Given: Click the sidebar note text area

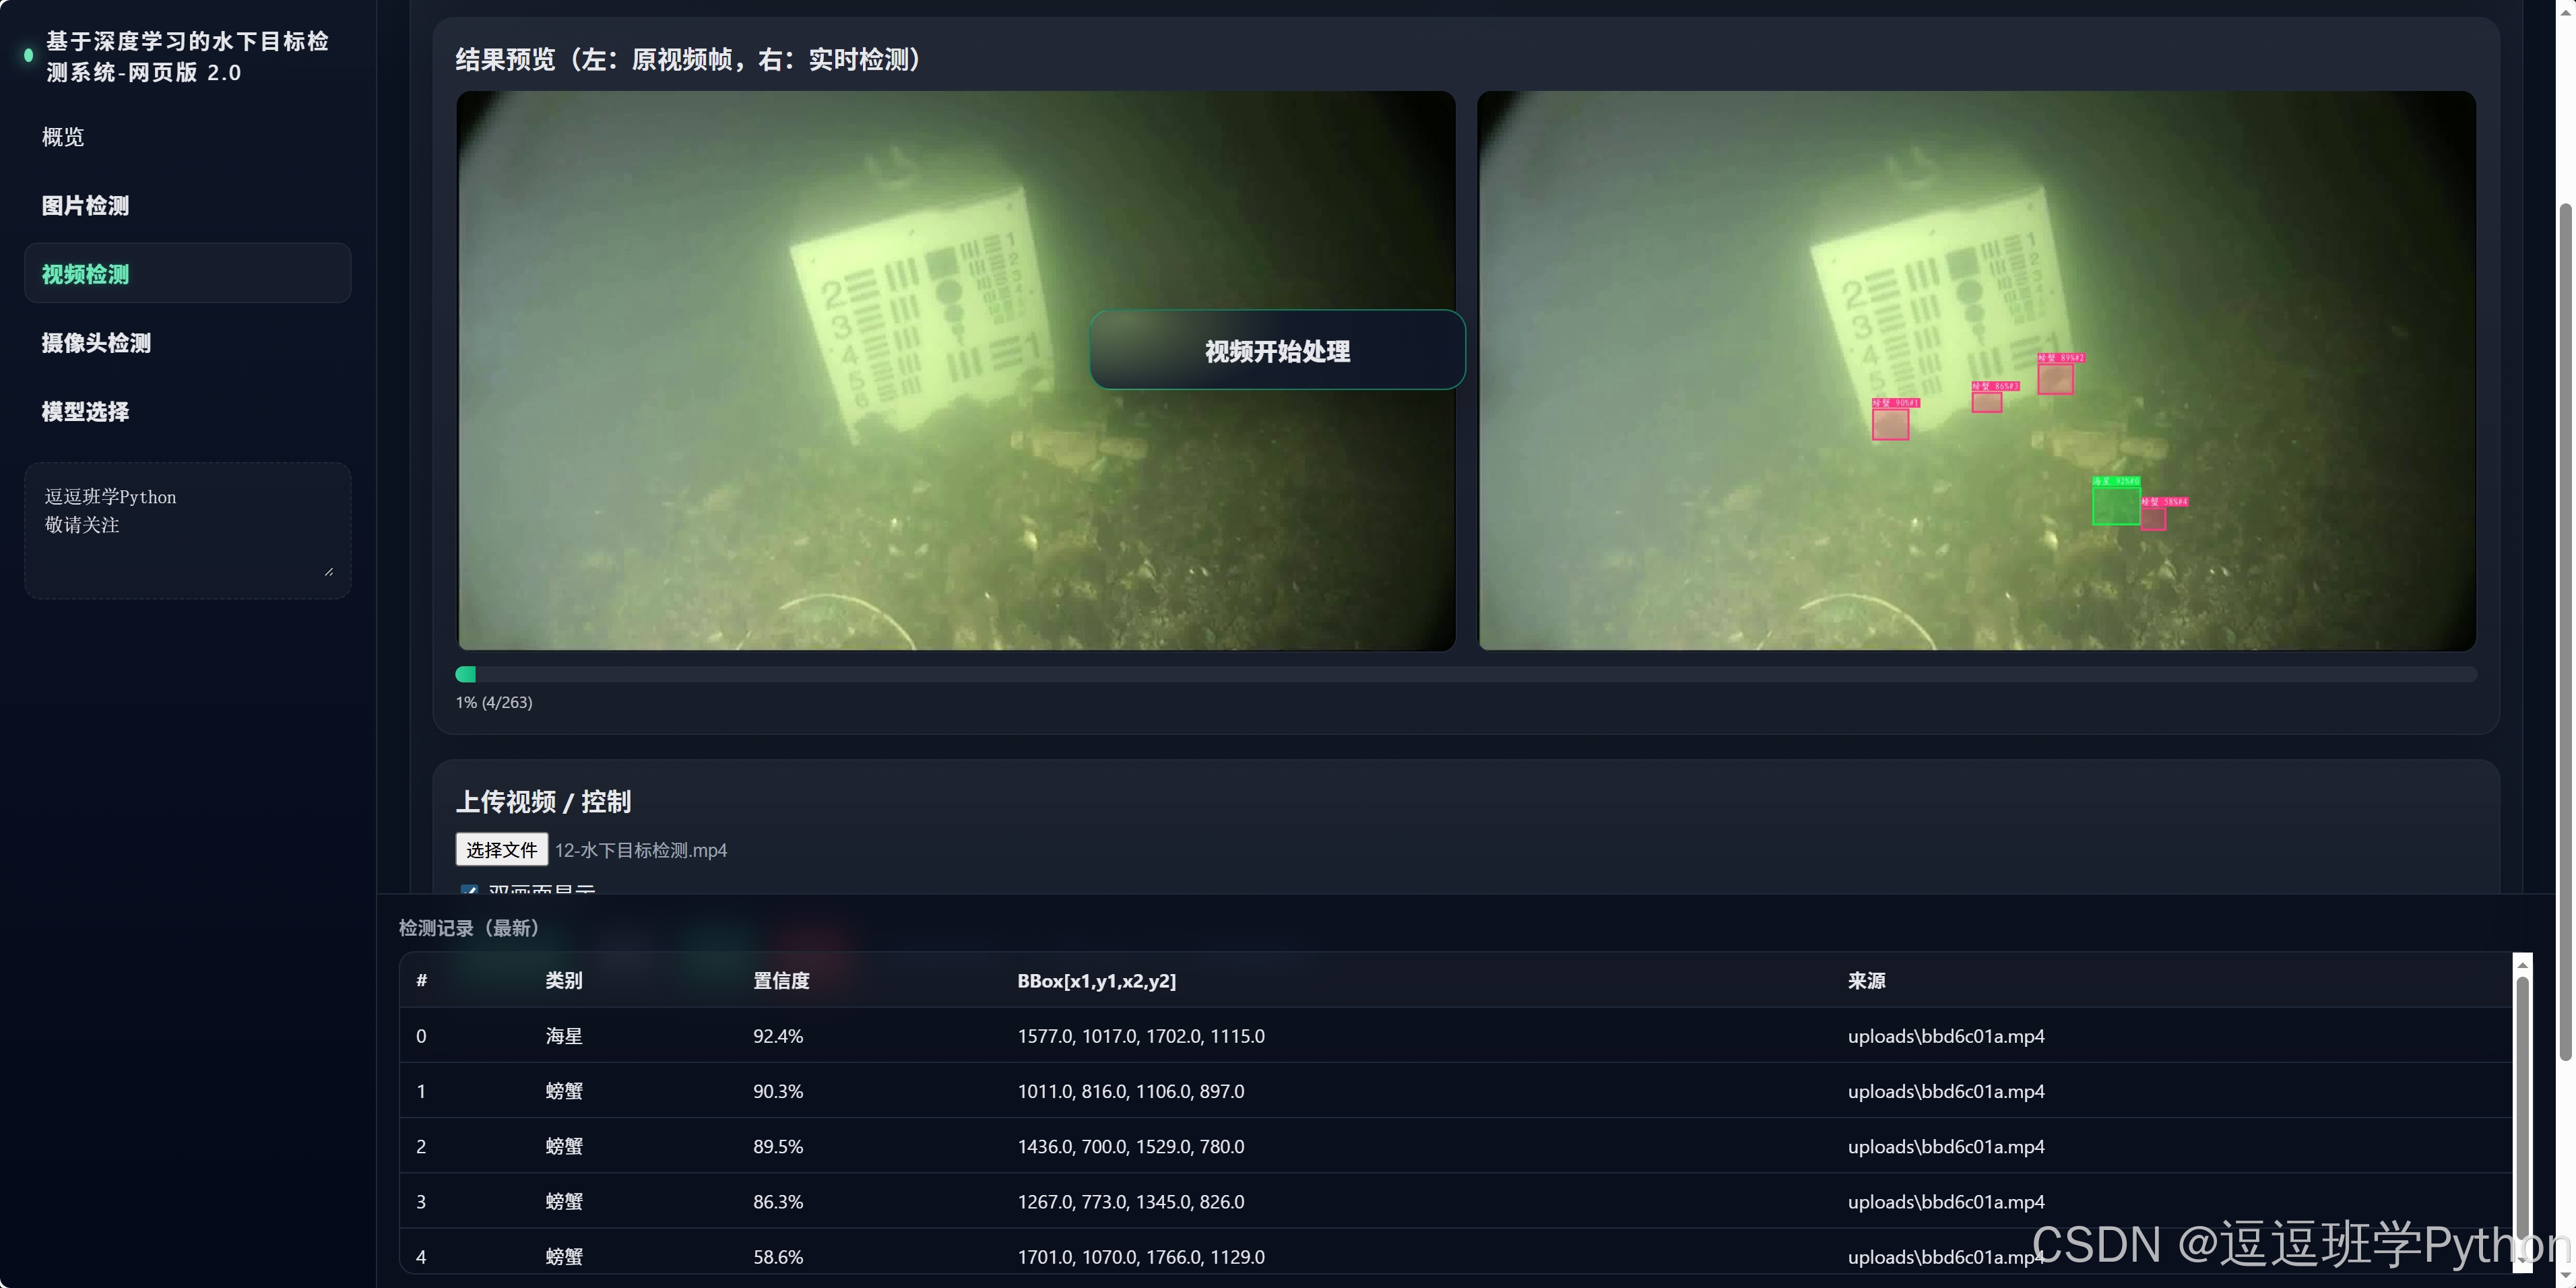Looking at the screenshot, I should 187,530.
